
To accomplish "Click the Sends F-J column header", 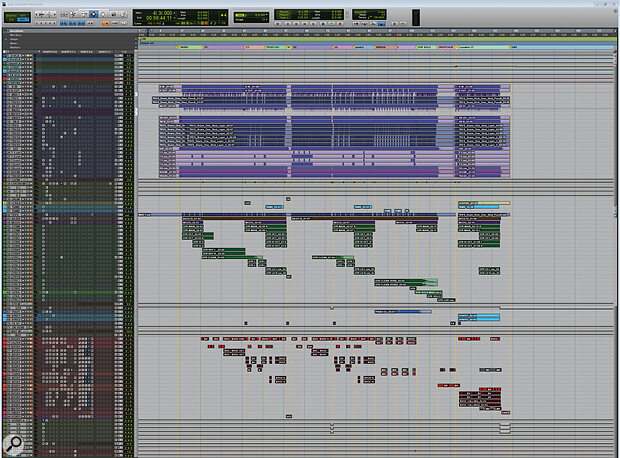I will pyautogui.click(x=105, y=52).
